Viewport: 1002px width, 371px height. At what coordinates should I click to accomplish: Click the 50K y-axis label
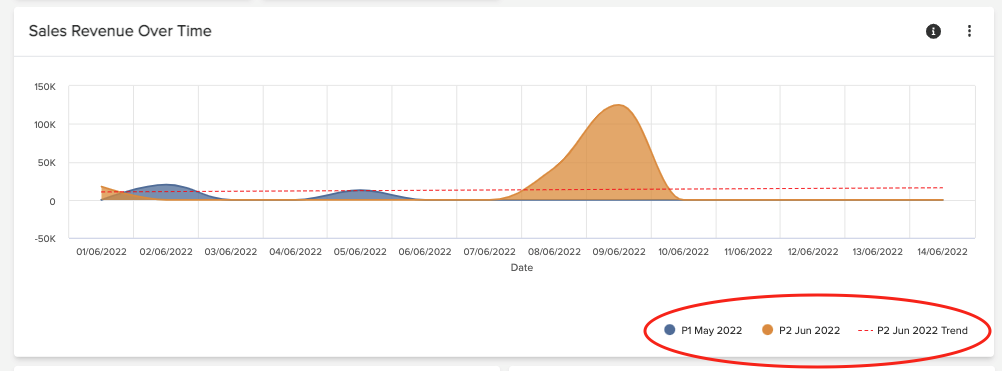(x=47, y=162)
